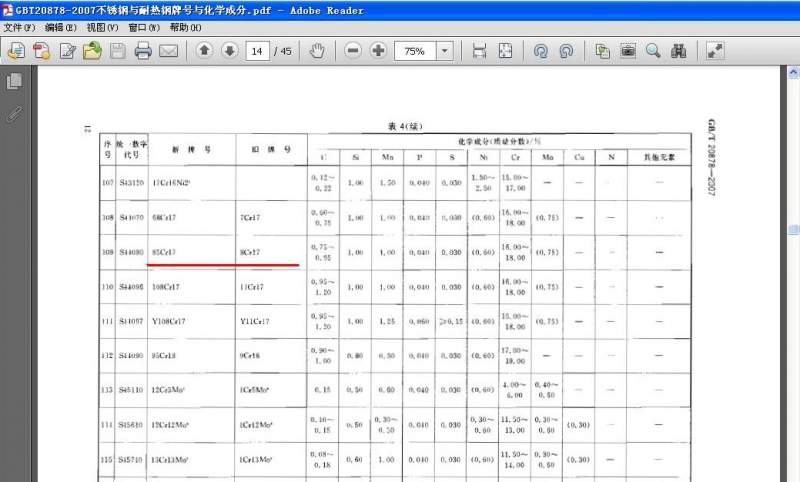
Task: Click the new grade cell "12Cr5Mo"
Action: 168,390
